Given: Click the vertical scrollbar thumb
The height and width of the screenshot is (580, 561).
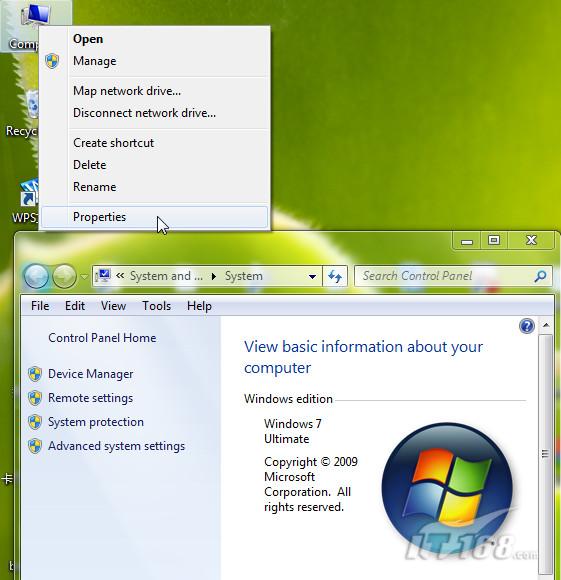Looking at the screenshot, I should click(x=546, y=453).
